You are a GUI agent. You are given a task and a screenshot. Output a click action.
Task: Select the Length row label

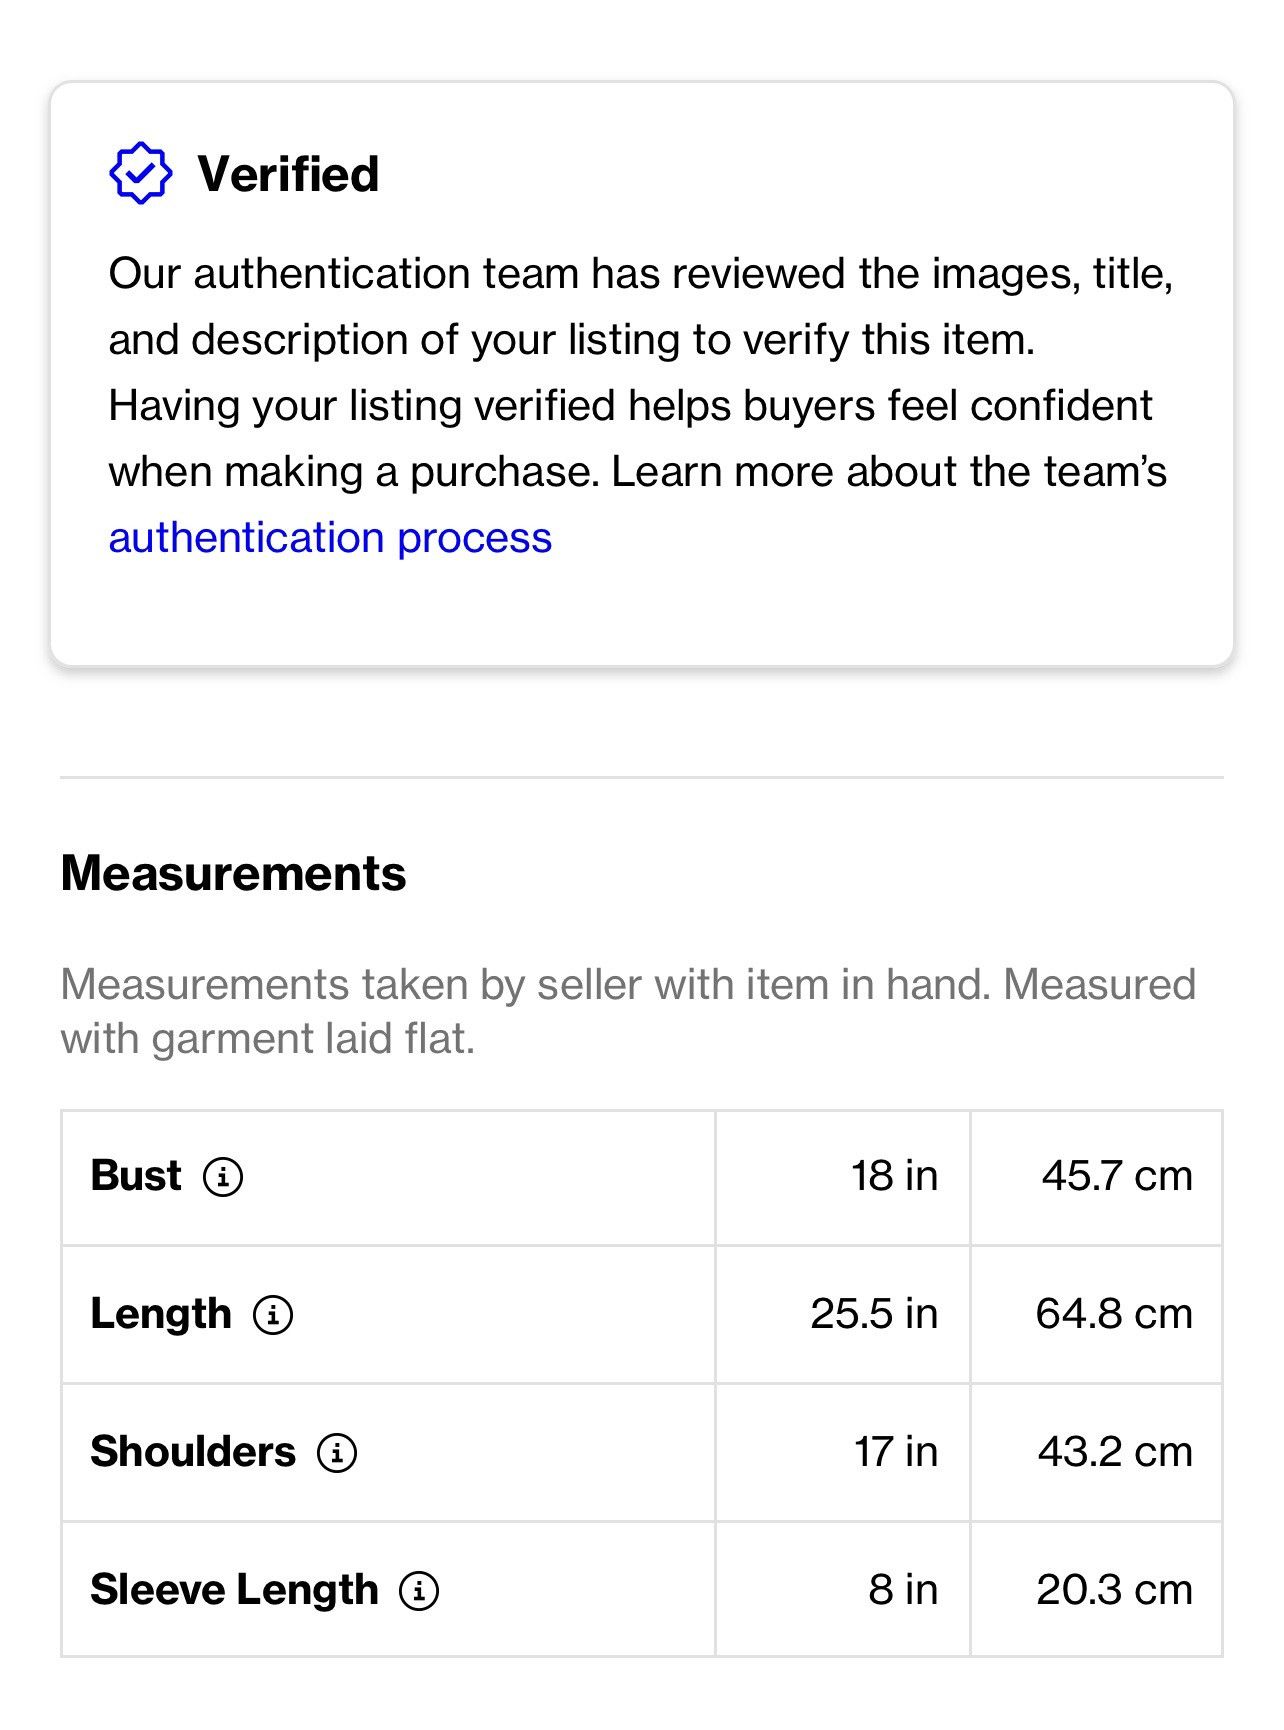[x=161, y=1314]
